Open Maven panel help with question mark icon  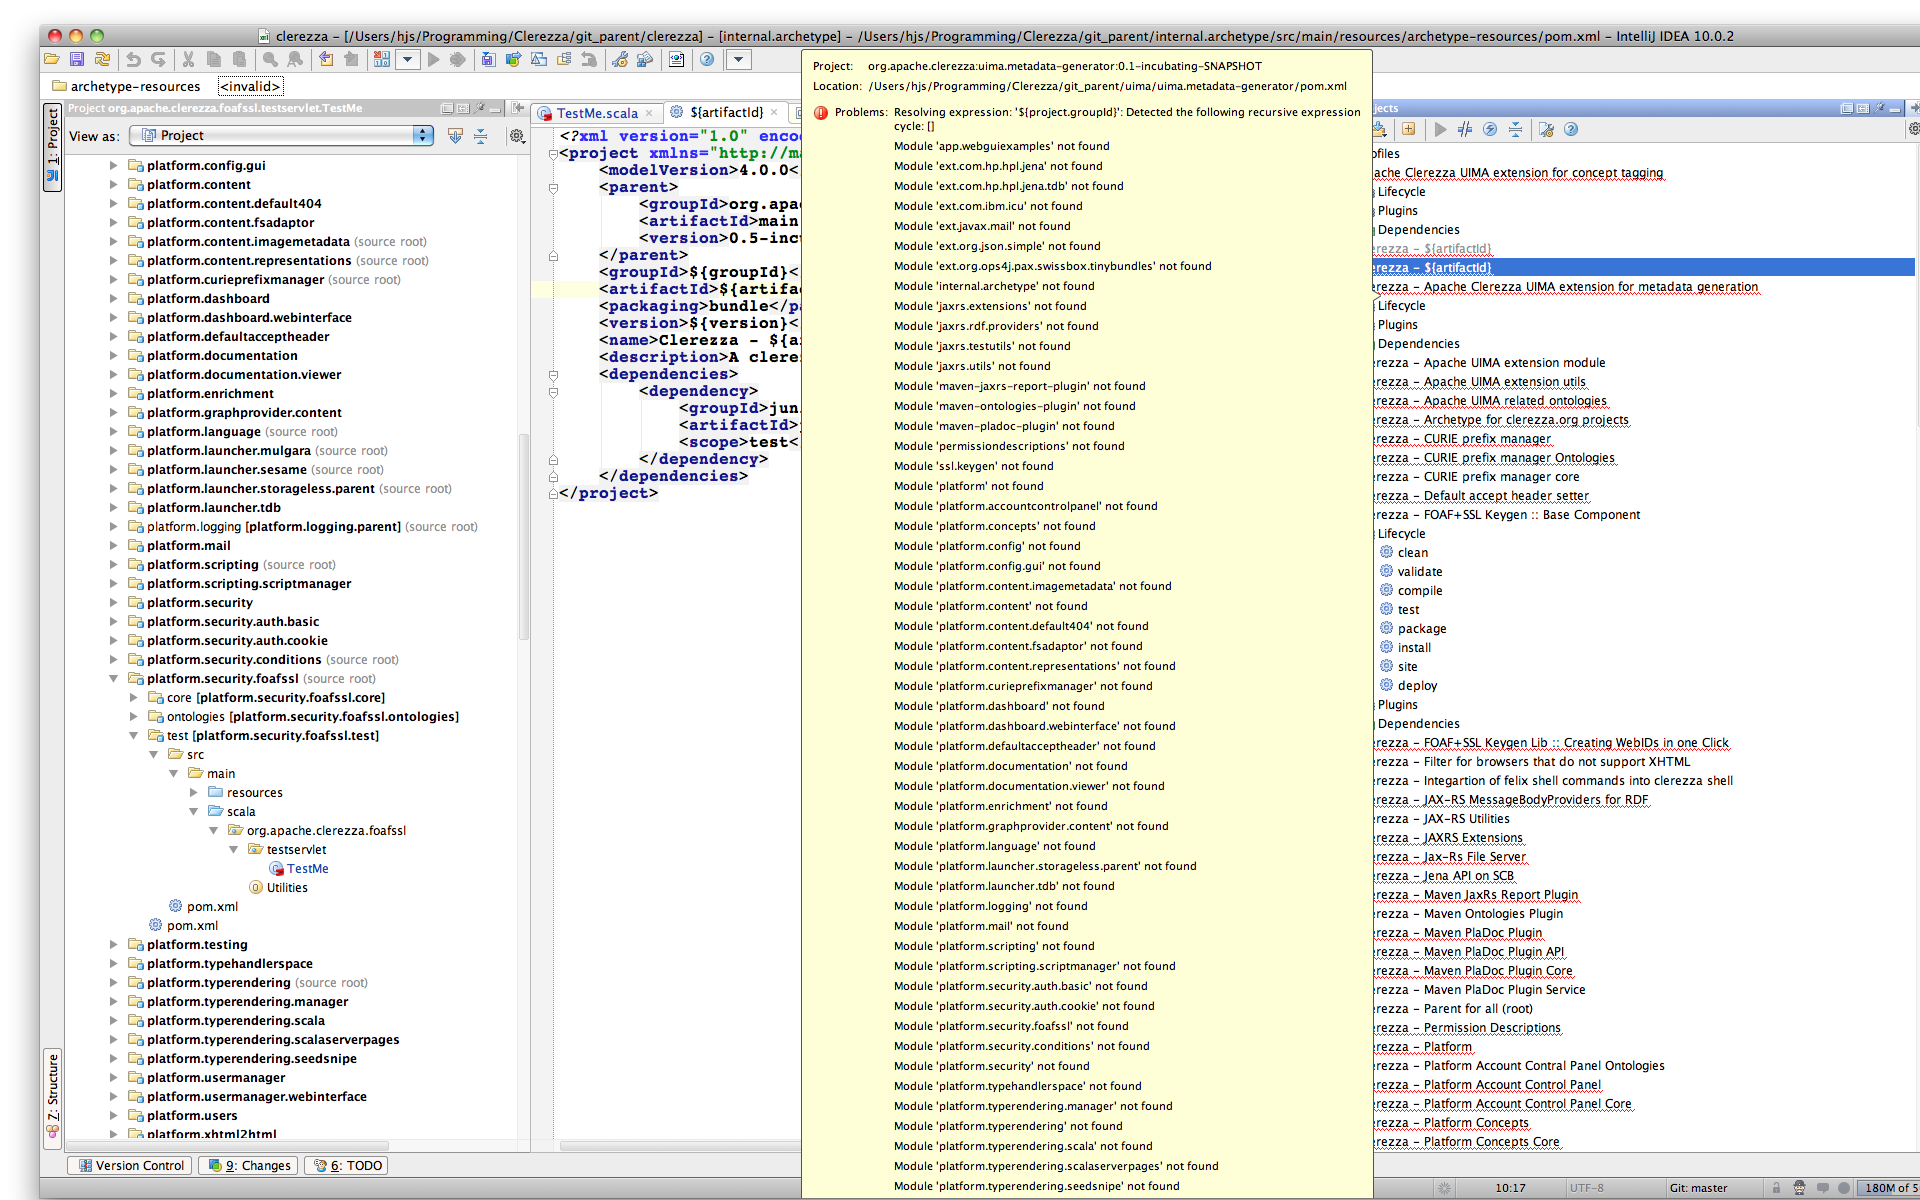1572,129
